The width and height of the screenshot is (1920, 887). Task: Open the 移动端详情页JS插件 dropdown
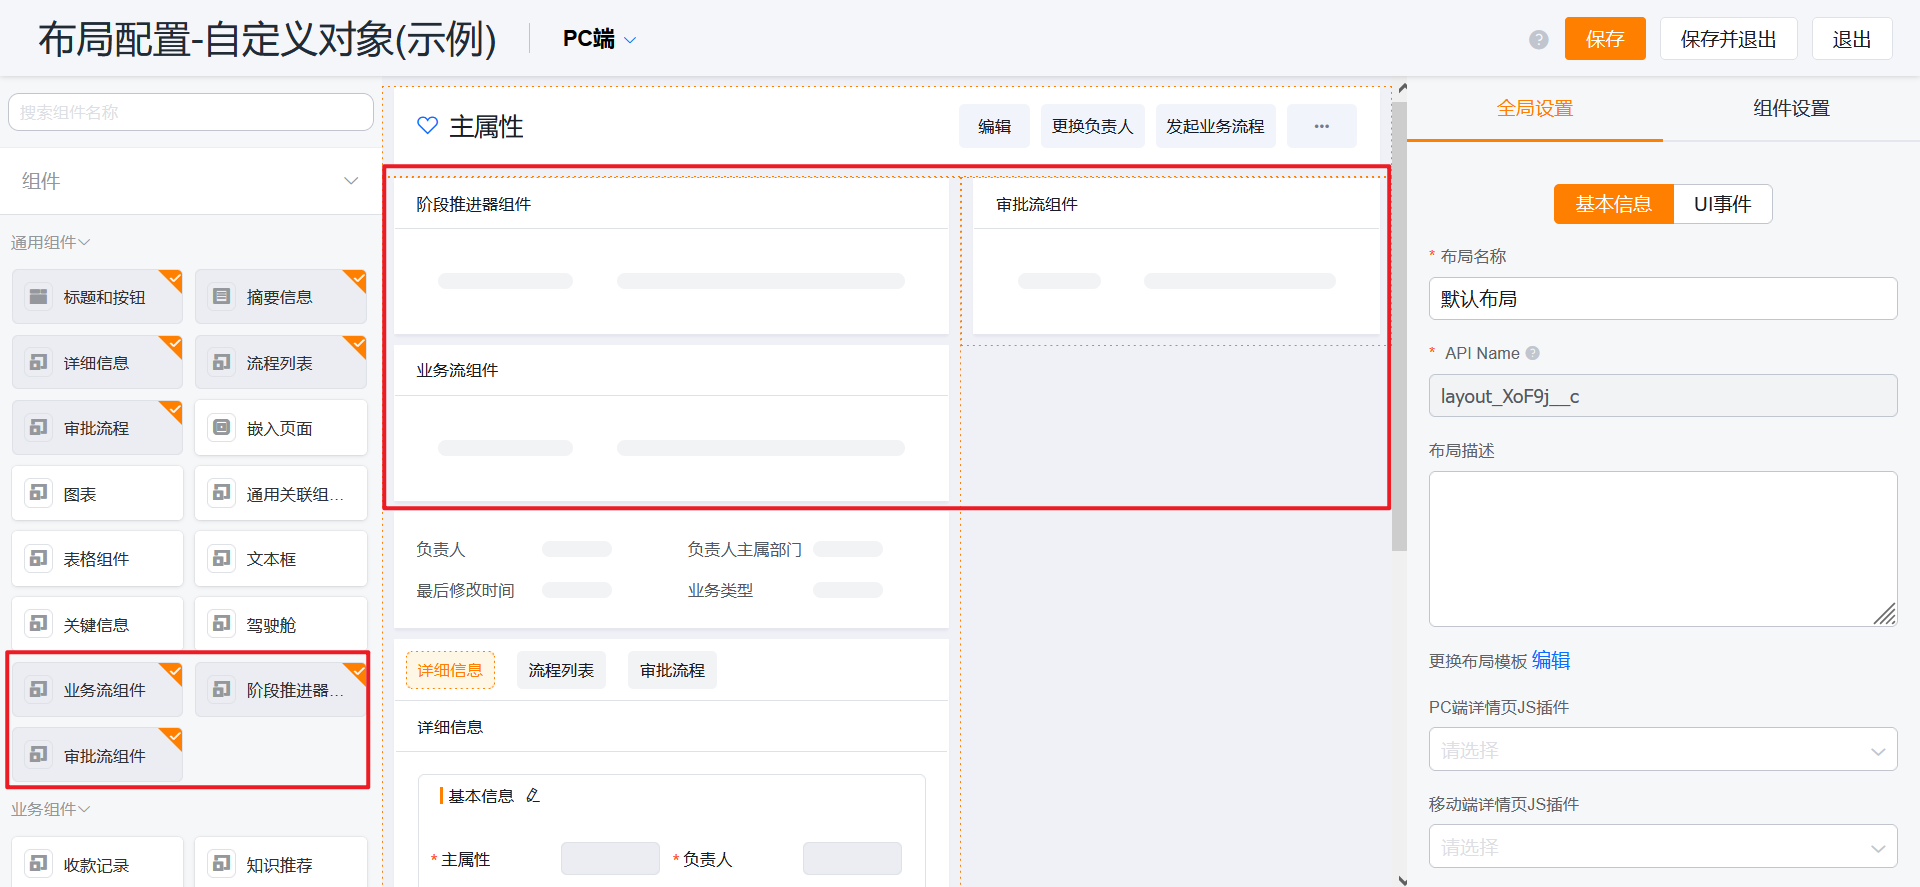[1663, 846]
